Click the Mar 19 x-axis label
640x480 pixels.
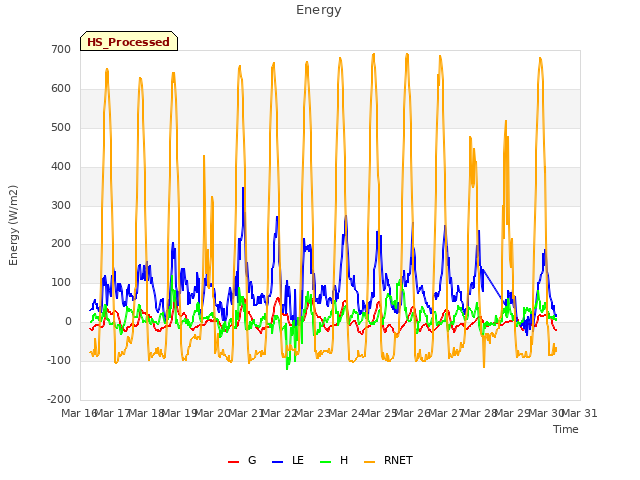click(180, 413)
